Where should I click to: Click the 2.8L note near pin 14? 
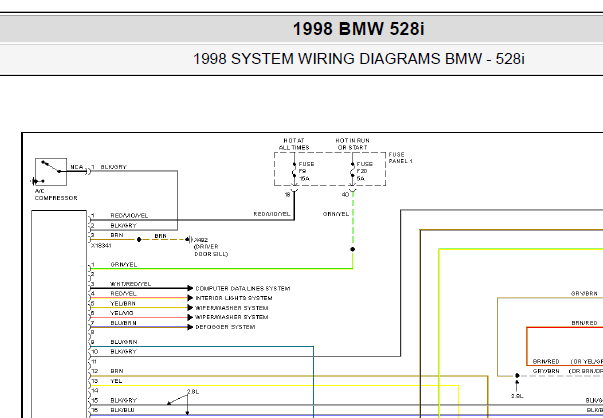pos(193,392)
